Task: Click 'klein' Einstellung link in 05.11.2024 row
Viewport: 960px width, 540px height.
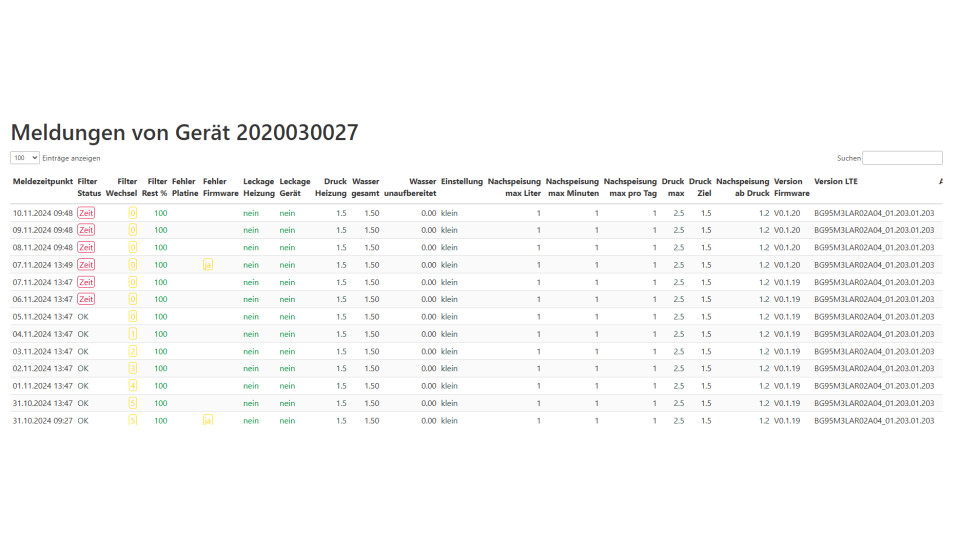Action: 449,317
